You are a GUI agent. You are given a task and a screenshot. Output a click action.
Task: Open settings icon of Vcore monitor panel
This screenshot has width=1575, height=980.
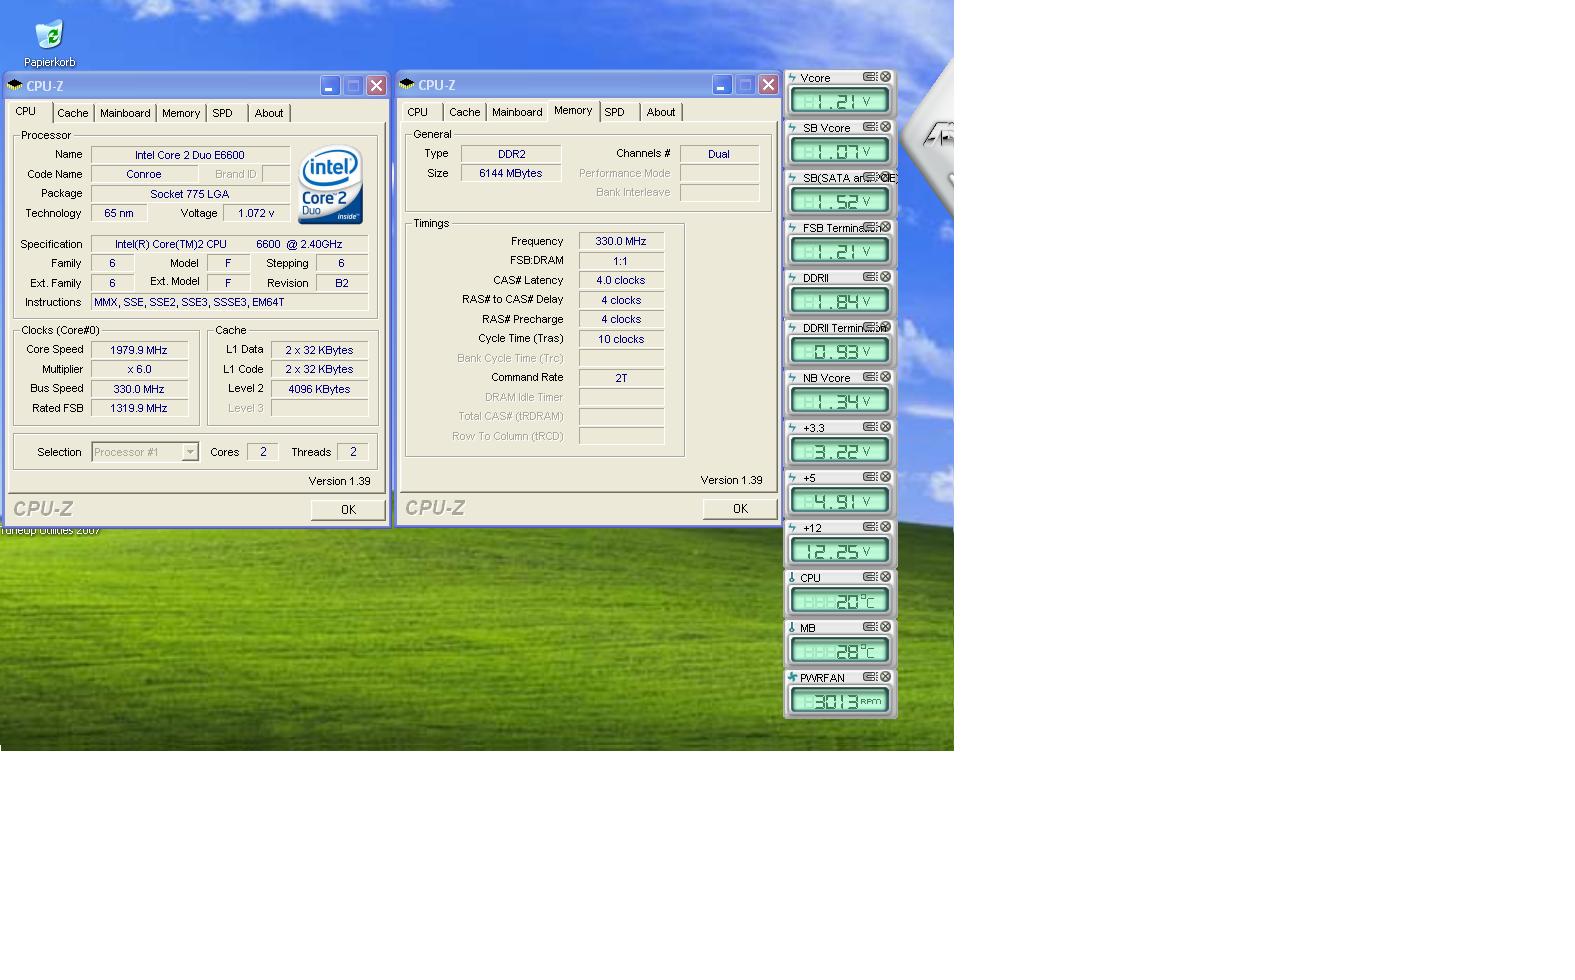(x=870, y=77)
